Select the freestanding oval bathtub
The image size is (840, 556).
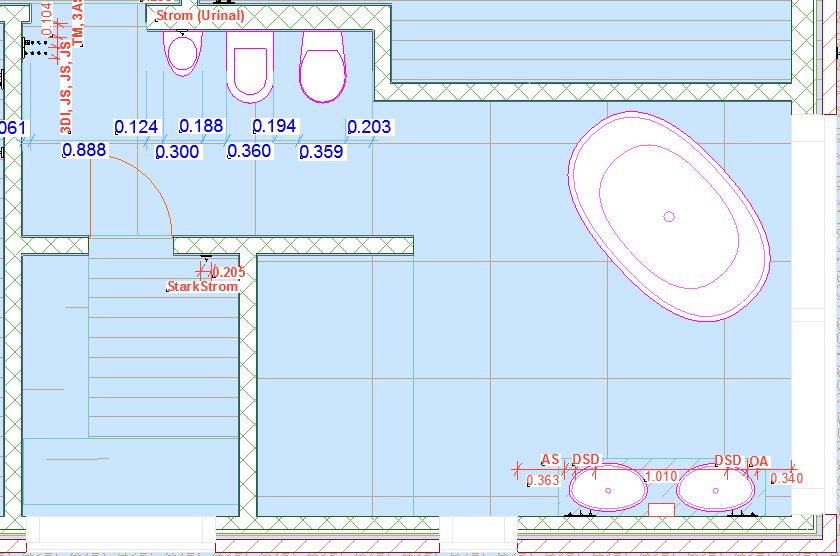[x=669, y=216]
